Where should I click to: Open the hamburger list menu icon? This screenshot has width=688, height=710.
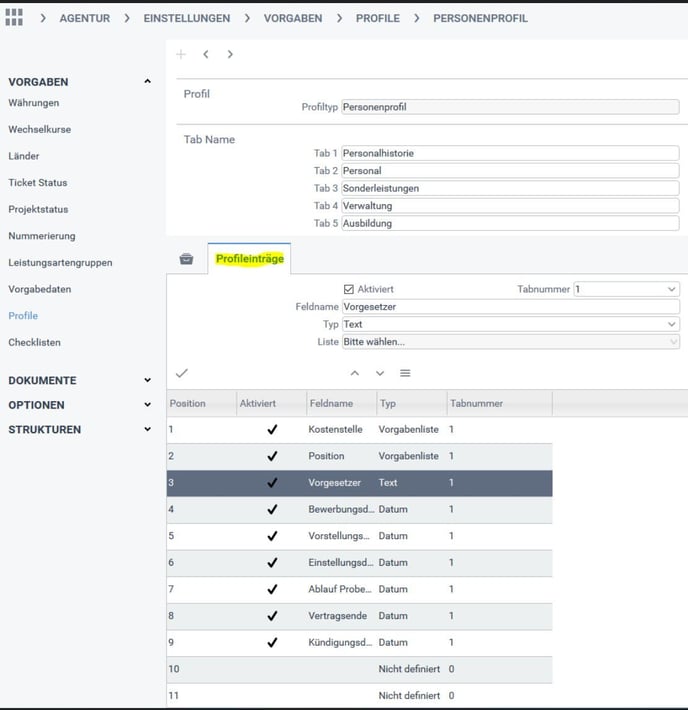tap(405, 373)
